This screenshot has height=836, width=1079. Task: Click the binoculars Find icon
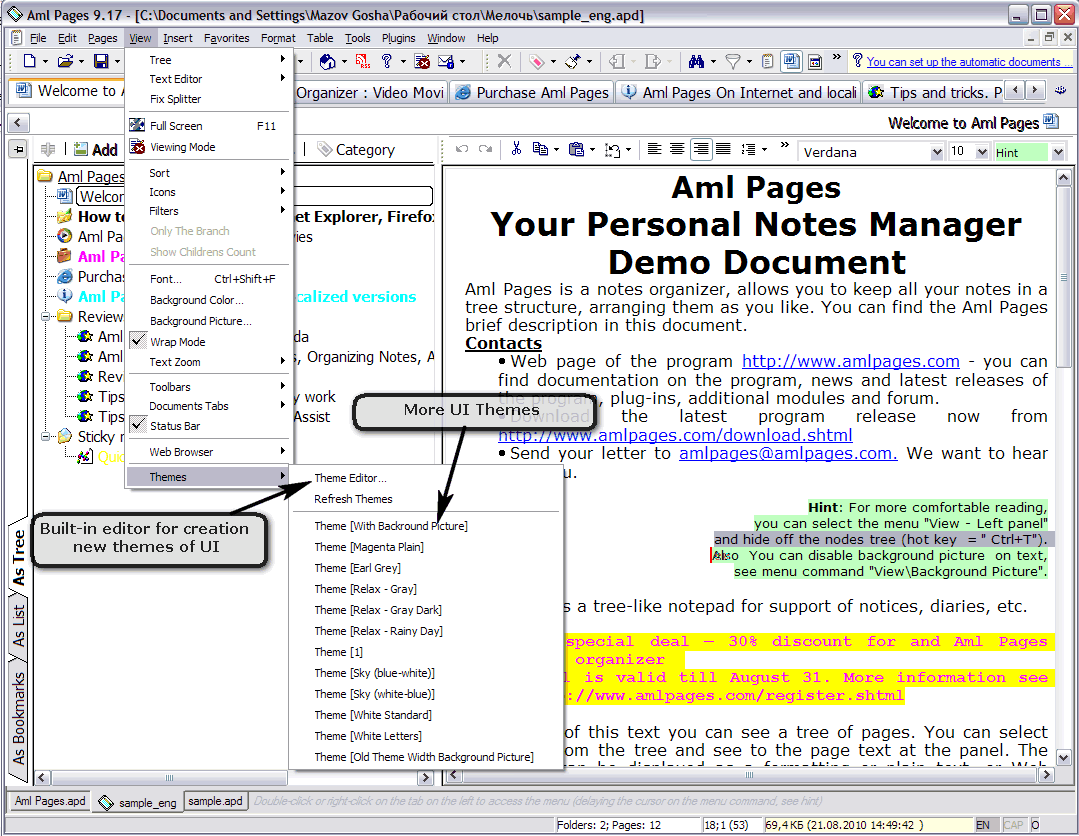pos(696,62)
